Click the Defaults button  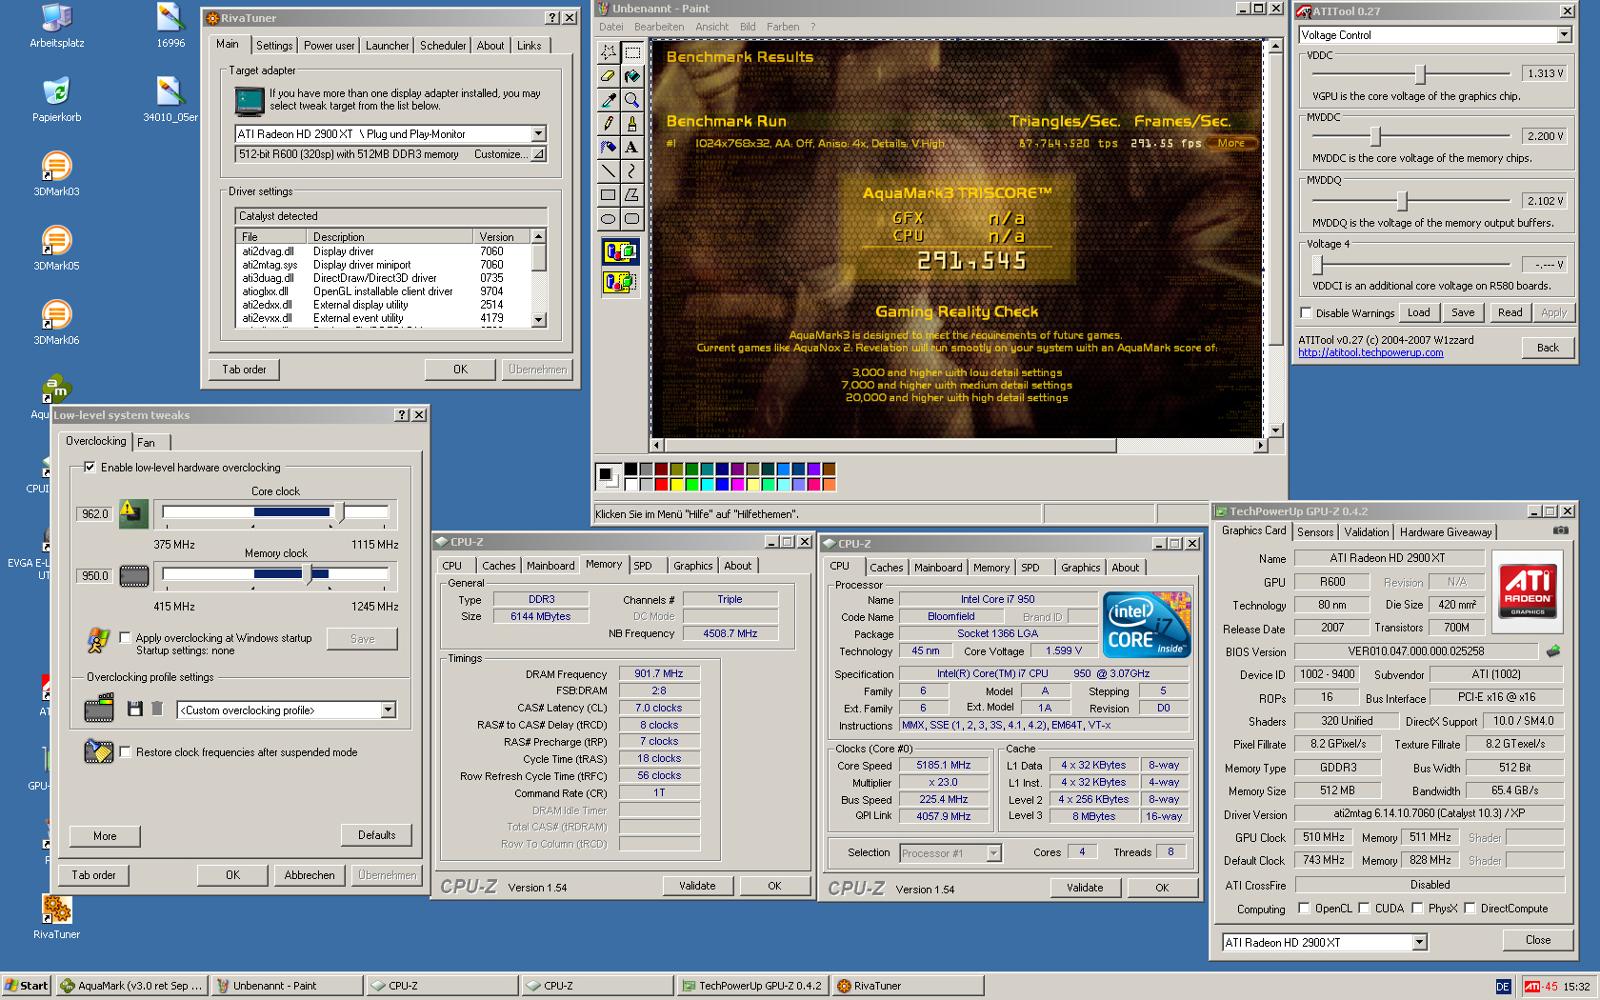point(376,835)
